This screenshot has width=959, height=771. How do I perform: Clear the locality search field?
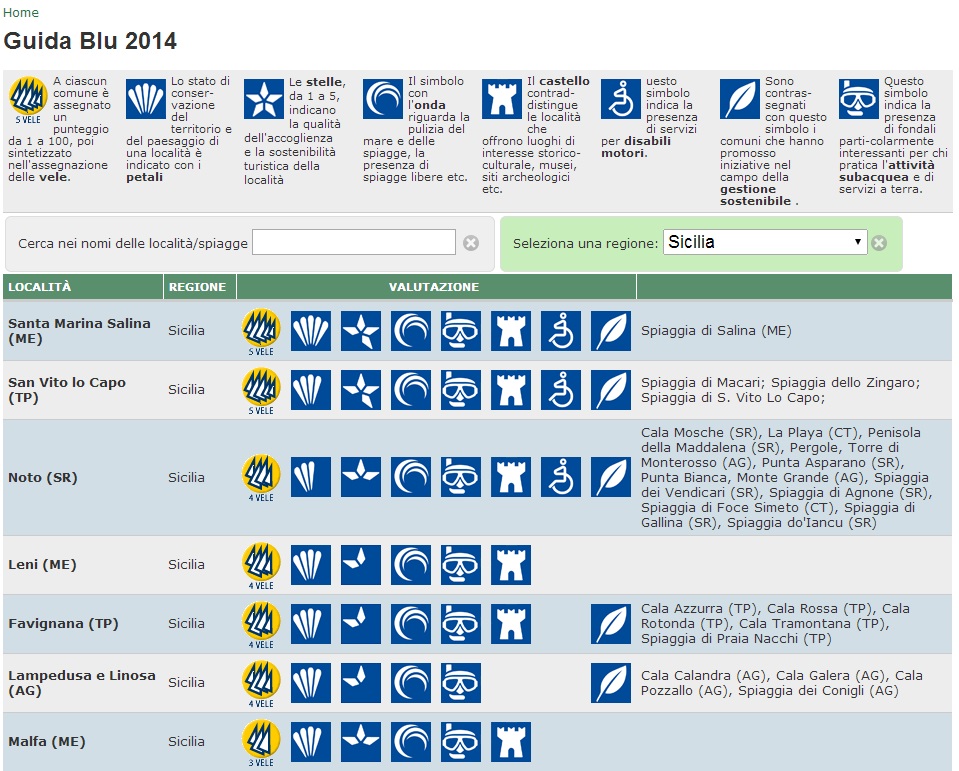click(x=471, y=243)
